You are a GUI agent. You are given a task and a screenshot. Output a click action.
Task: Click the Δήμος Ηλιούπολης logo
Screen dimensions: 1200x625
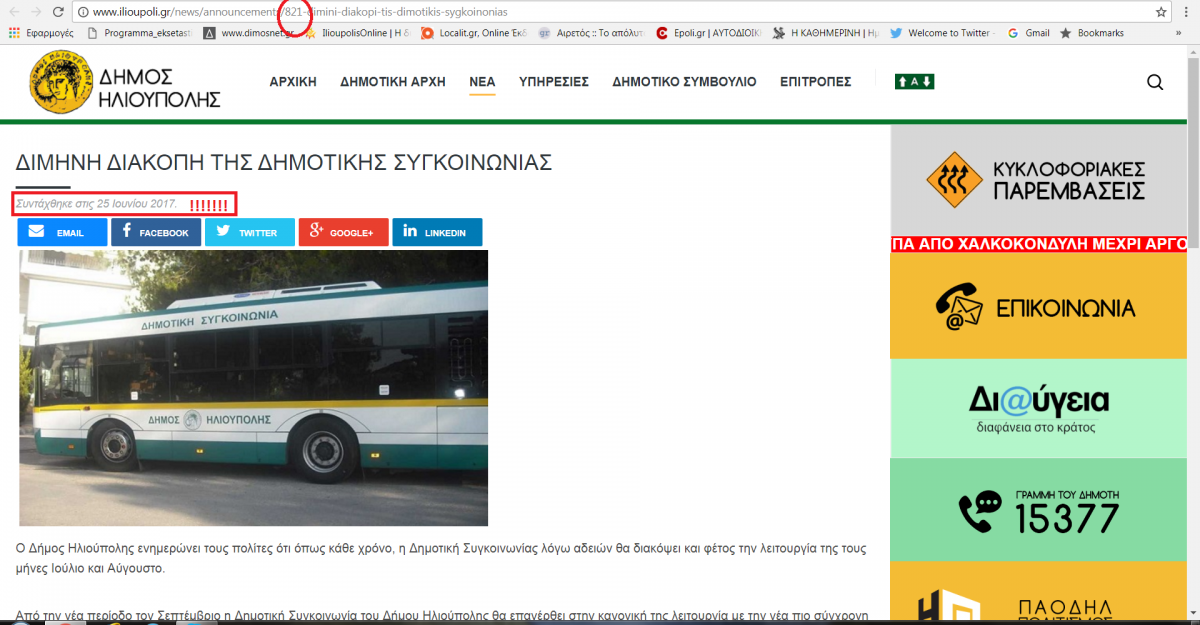[x=125, y=82]
